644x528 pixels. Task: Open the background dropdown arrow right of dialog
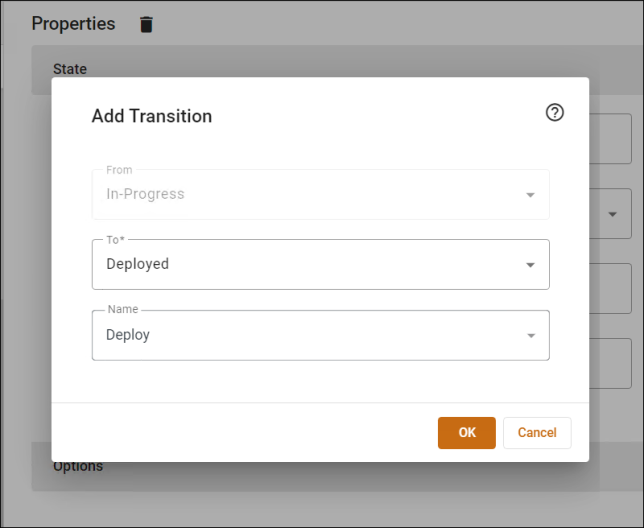point(612,214)
